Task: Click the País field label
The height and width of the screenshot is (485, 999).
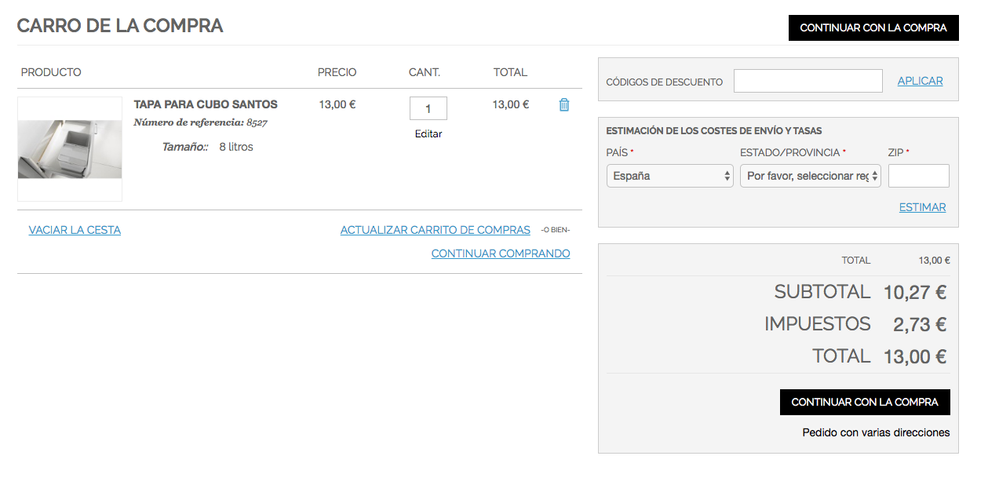Action: [617, 152]
